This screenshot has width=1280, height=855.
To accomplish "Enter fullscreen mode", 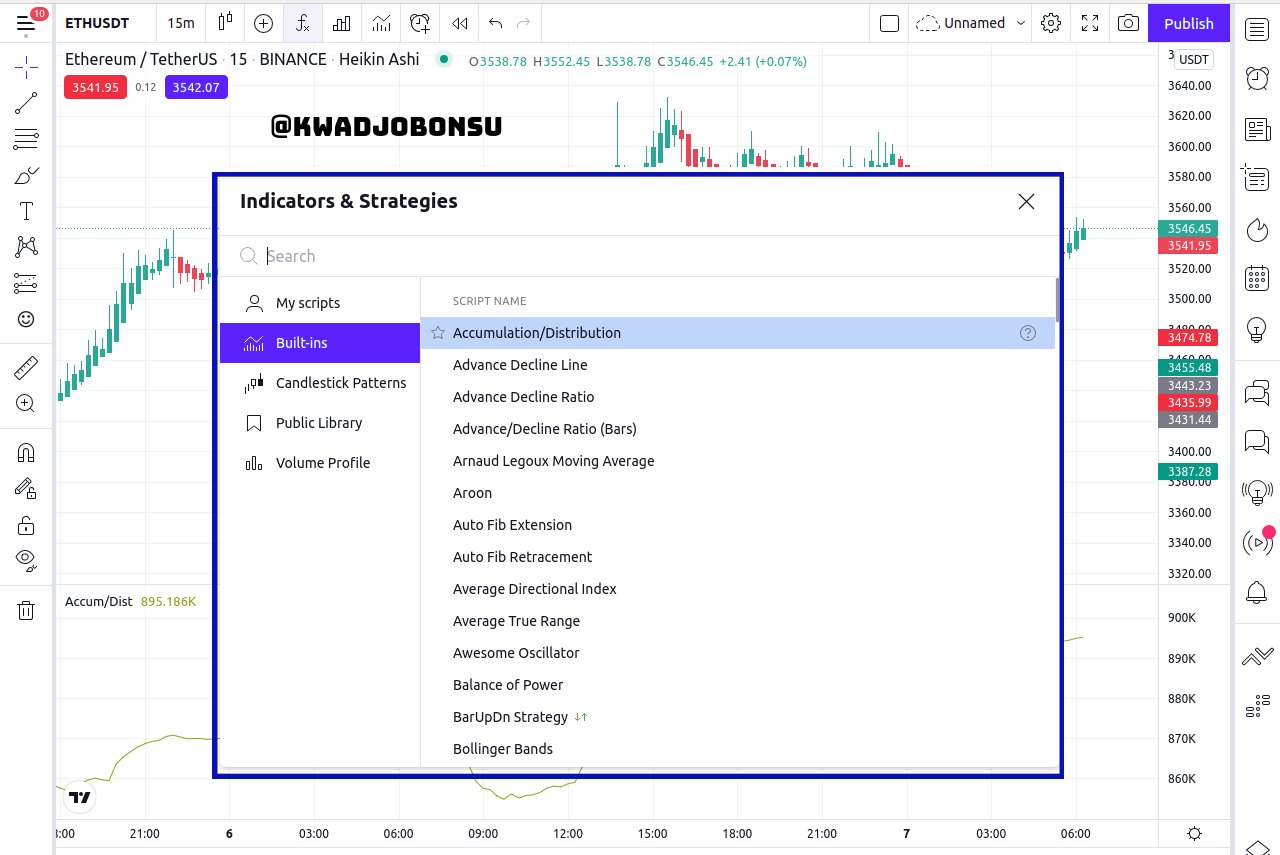I will [x=1090, y=22].
